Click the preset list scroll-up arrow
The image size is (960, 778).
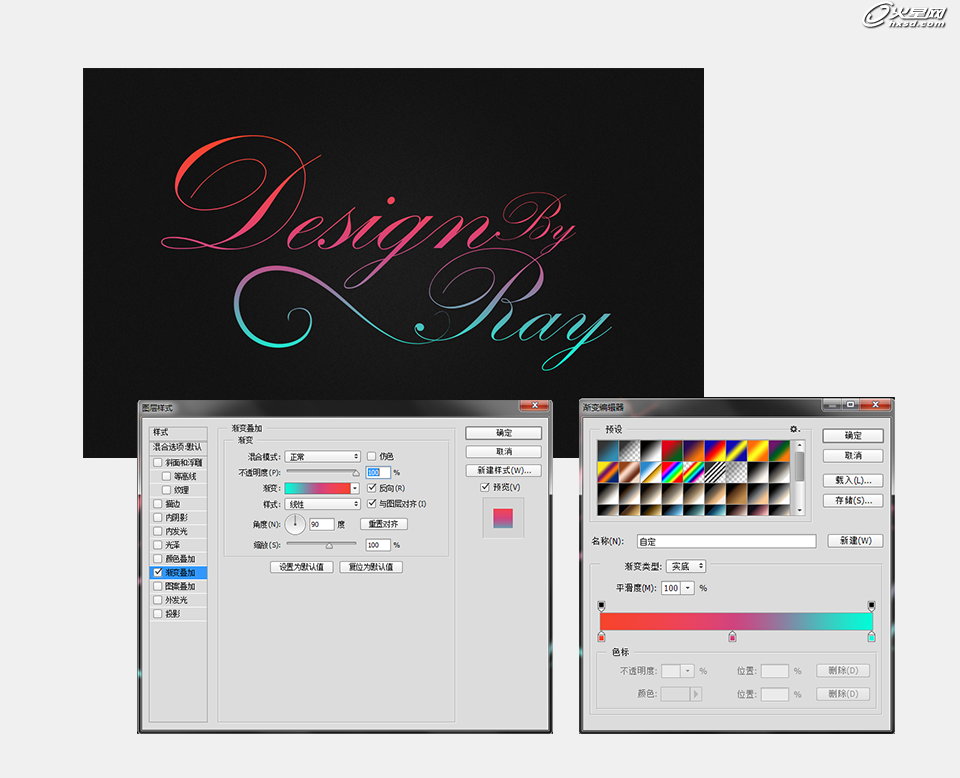(x=800, y=446)
